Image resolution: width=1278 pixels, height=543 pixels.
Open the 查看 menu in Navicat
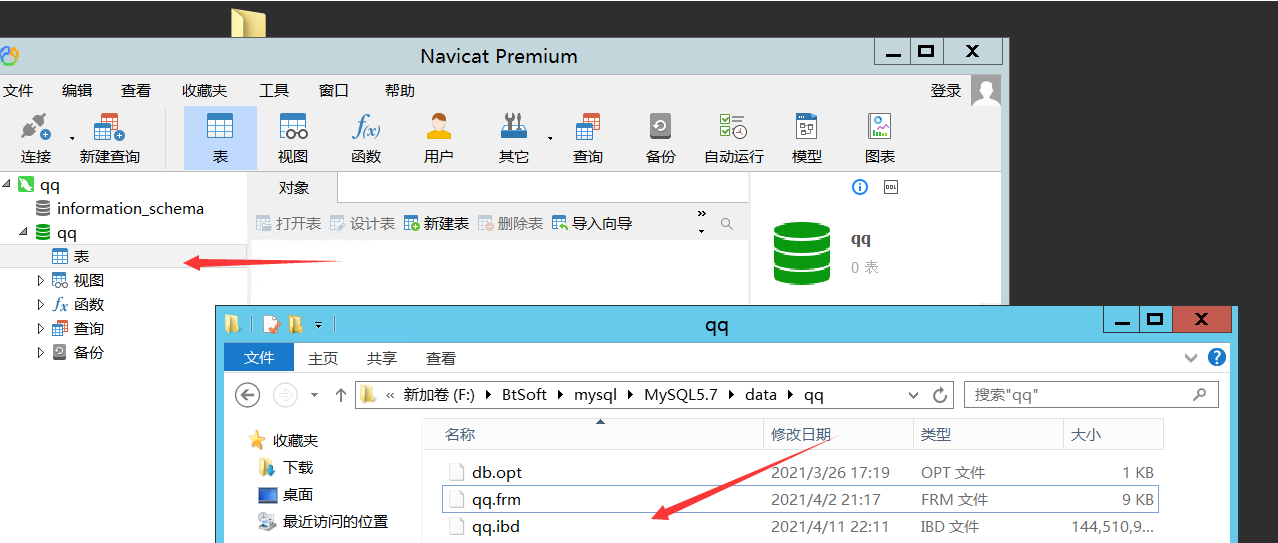[136, 90]
